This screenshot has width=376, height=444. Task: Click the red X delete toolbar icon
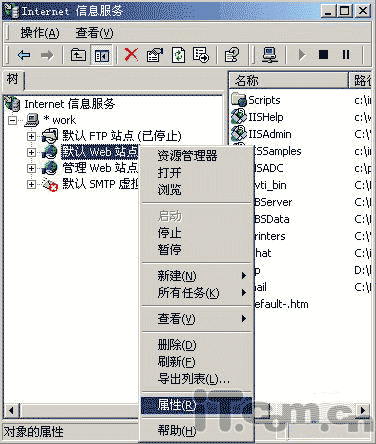click(x=131, y=54)
